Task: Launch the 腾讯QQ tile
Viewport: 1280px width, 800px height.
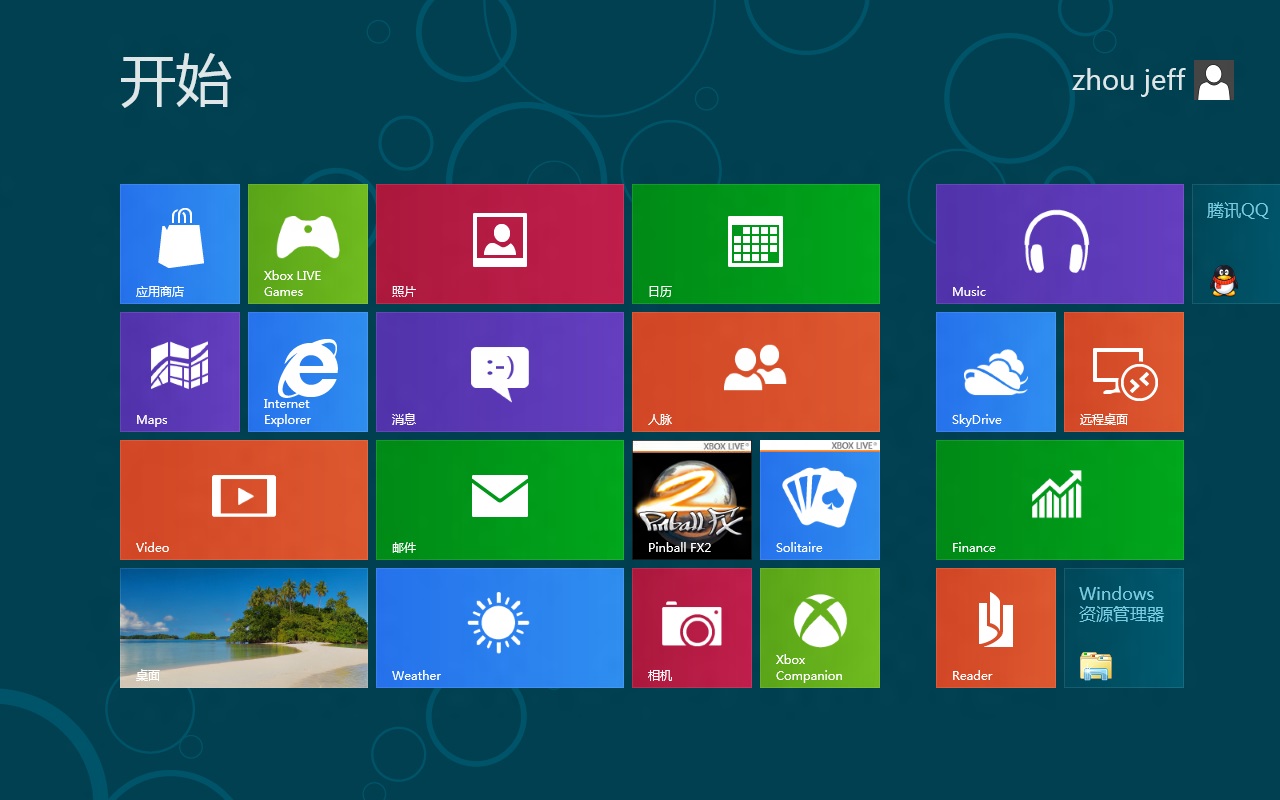Action: 1236,244
